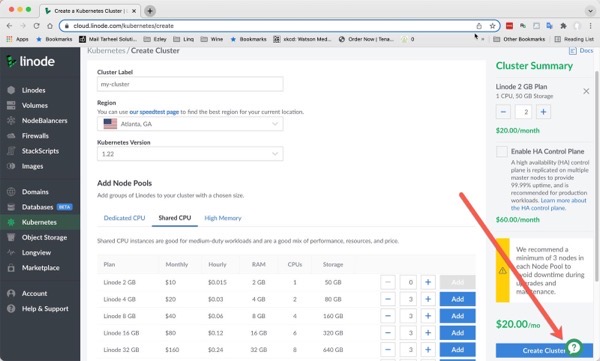Viewport: 600px width, 361px height.
Task: Increase Linode 2 GB node count
Action: point(428,282)
